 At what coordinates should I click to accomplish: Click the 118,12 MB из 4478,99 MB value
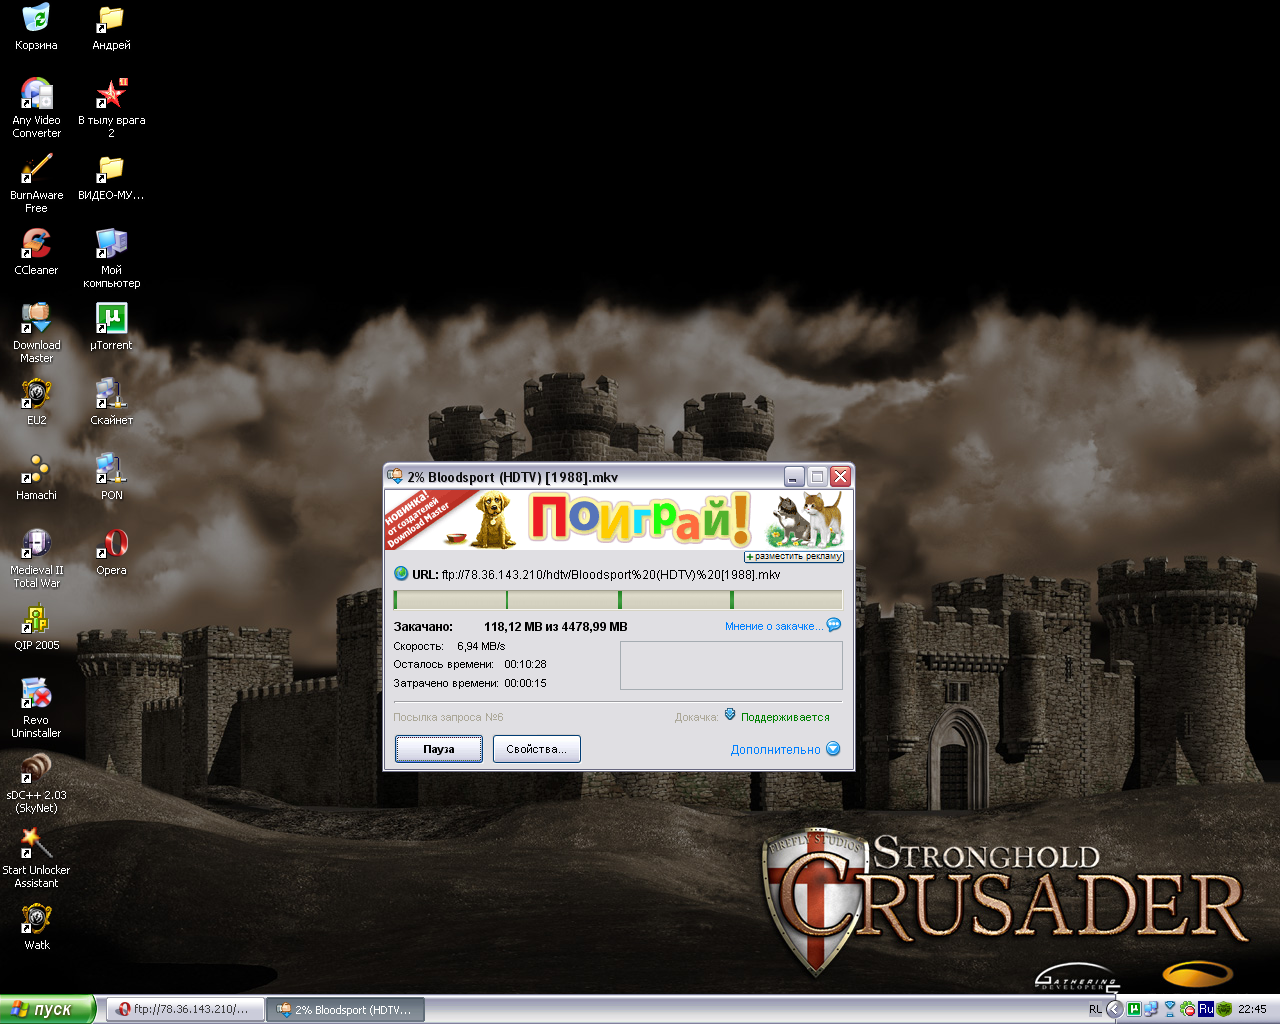(x=556, y=627)
